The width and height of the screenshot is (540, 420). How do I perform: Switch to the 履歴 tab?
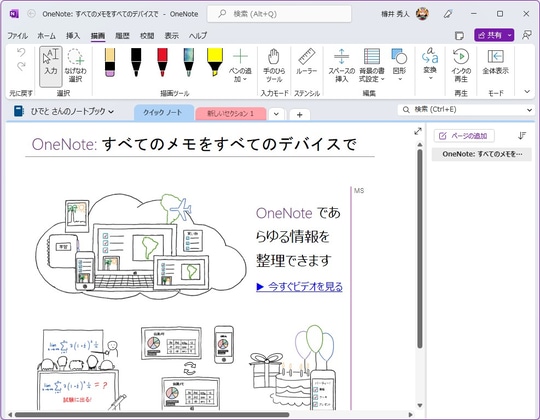pos(122,35)
